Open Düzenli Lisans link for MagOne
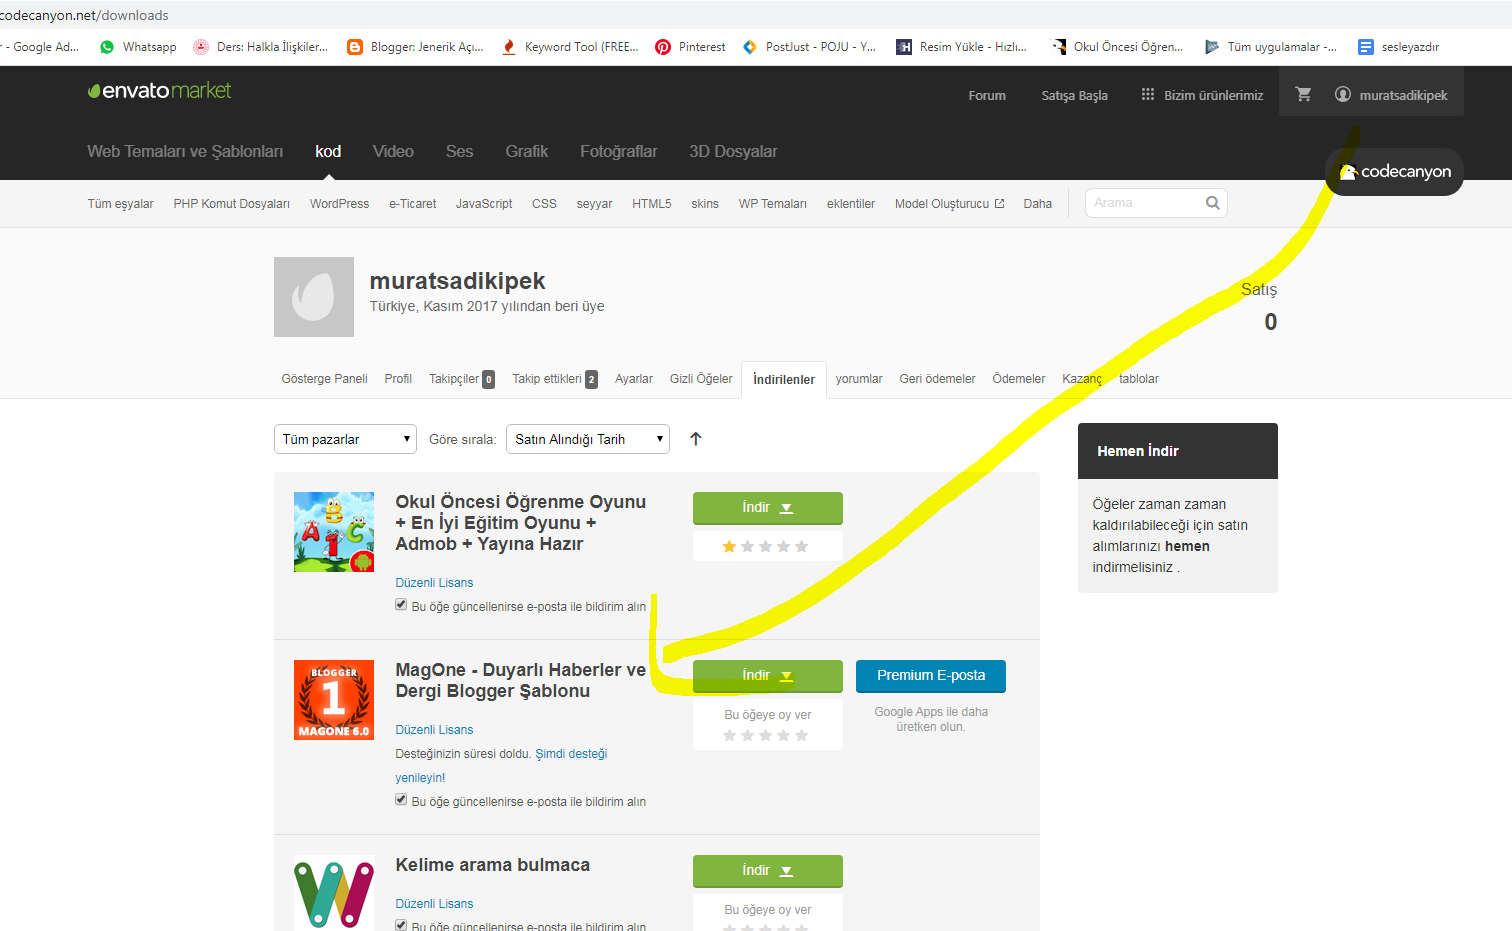Image resolution: width=1512 pixels, height=931 pixels. pyautogui.click(x=434, y=730)
